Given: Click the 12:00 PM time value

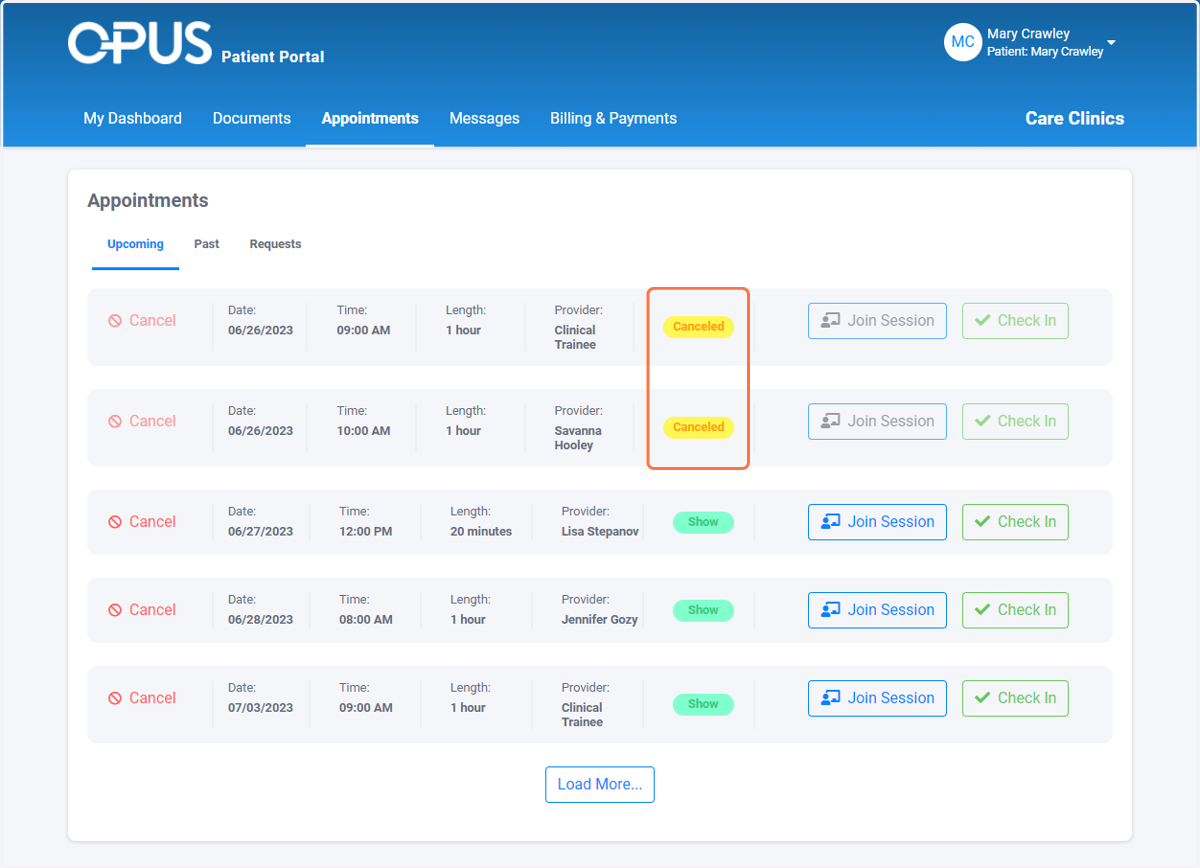Looking at the screenshot, I should (366, 532).
